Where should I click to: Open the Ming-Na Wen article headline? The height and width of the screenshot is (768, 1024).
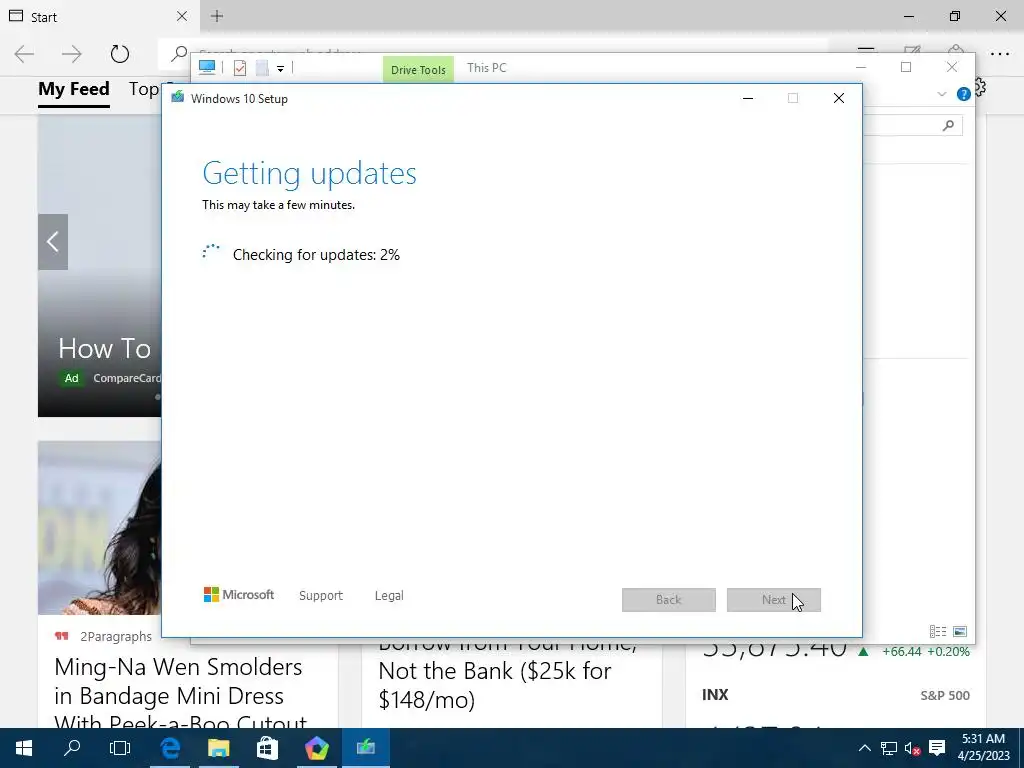click(180, 696)
